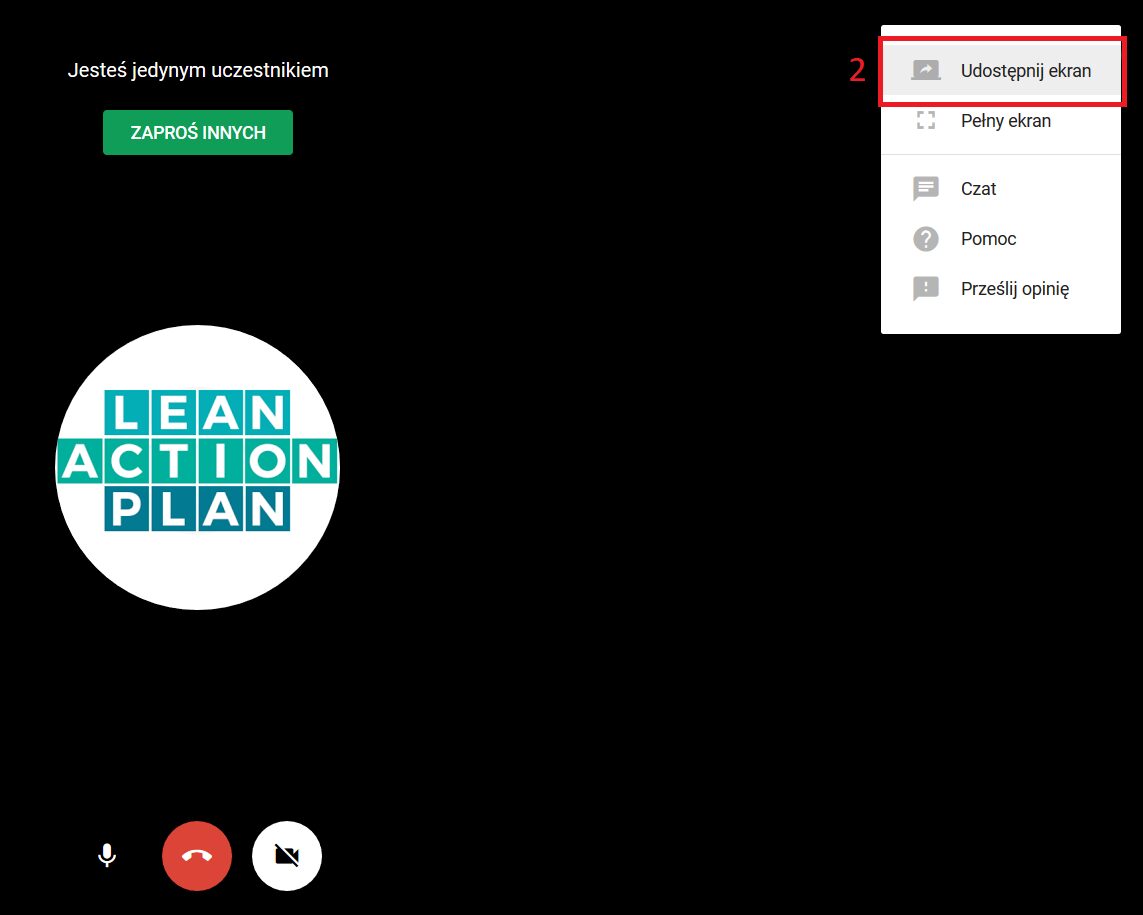Click the "Jesteś jedynym uczestnikiem" message

click(197, 70)
